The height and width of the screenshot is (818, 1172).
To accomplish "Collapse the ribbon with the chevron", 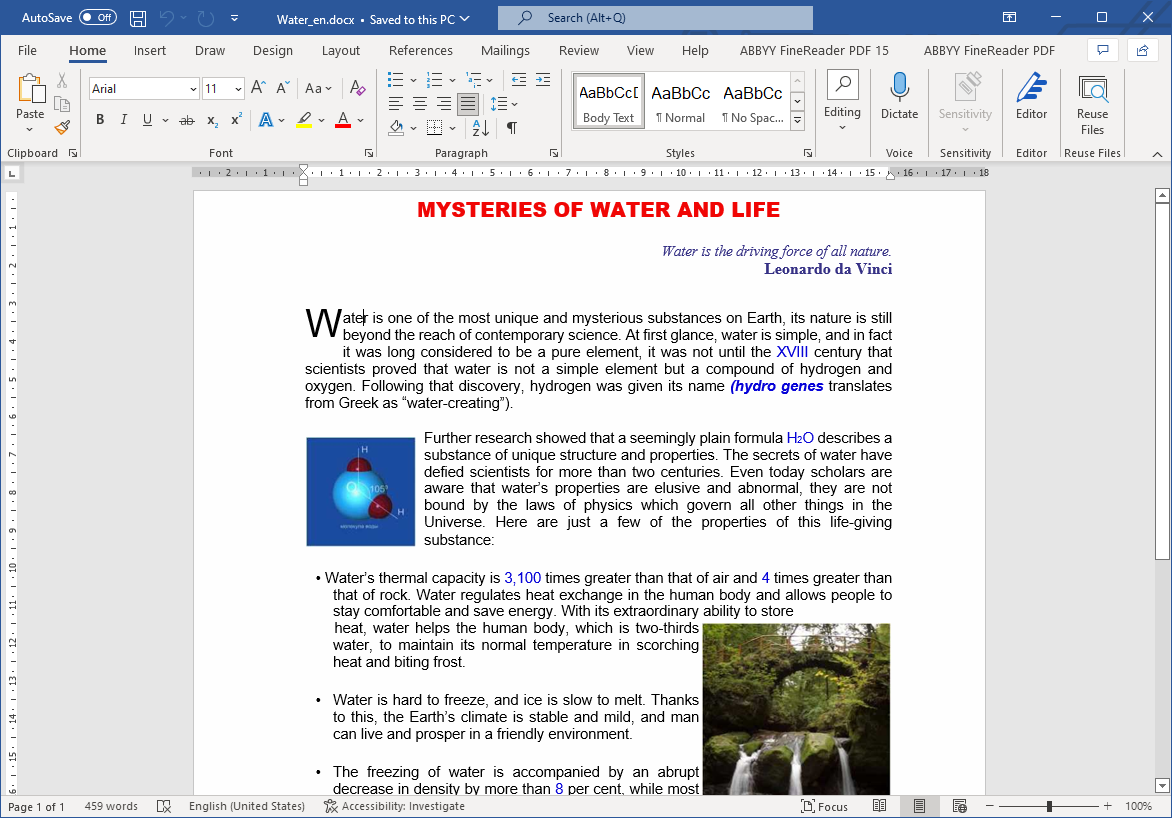I will pyautogui.click(x=1157, y=154).
